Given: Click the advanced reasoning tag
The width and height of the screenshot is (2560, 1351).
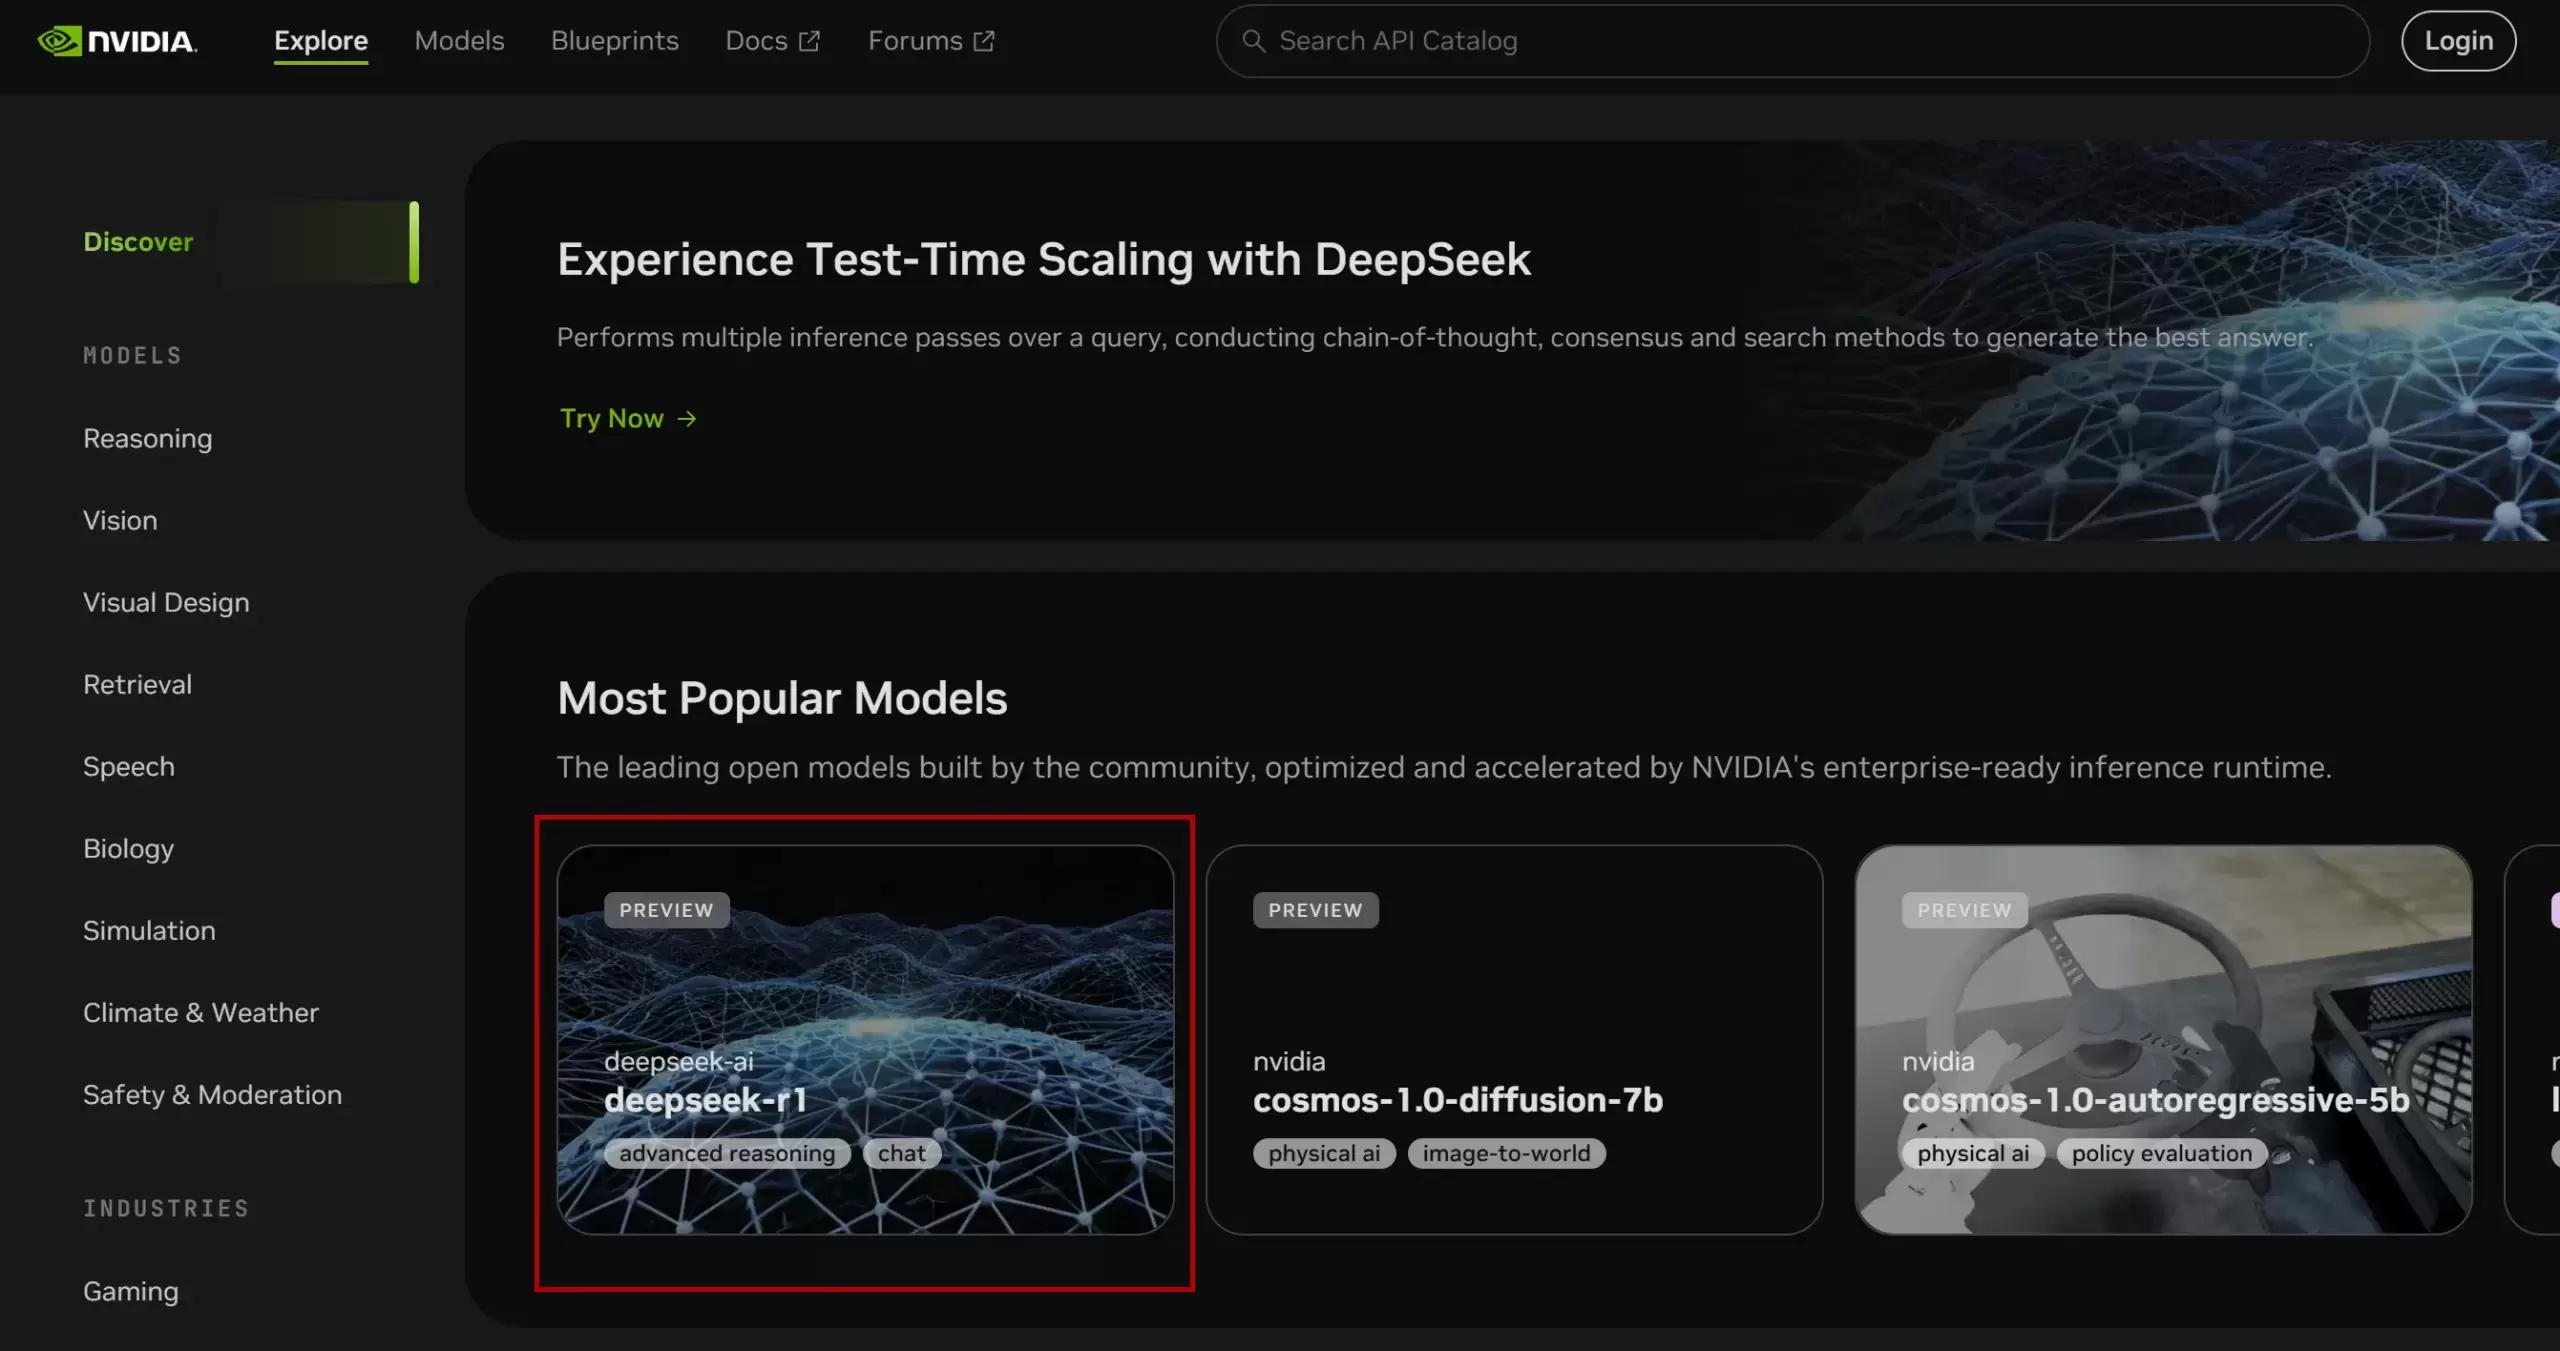Looking at the screenshot, I should click(x=727, y=1153).
